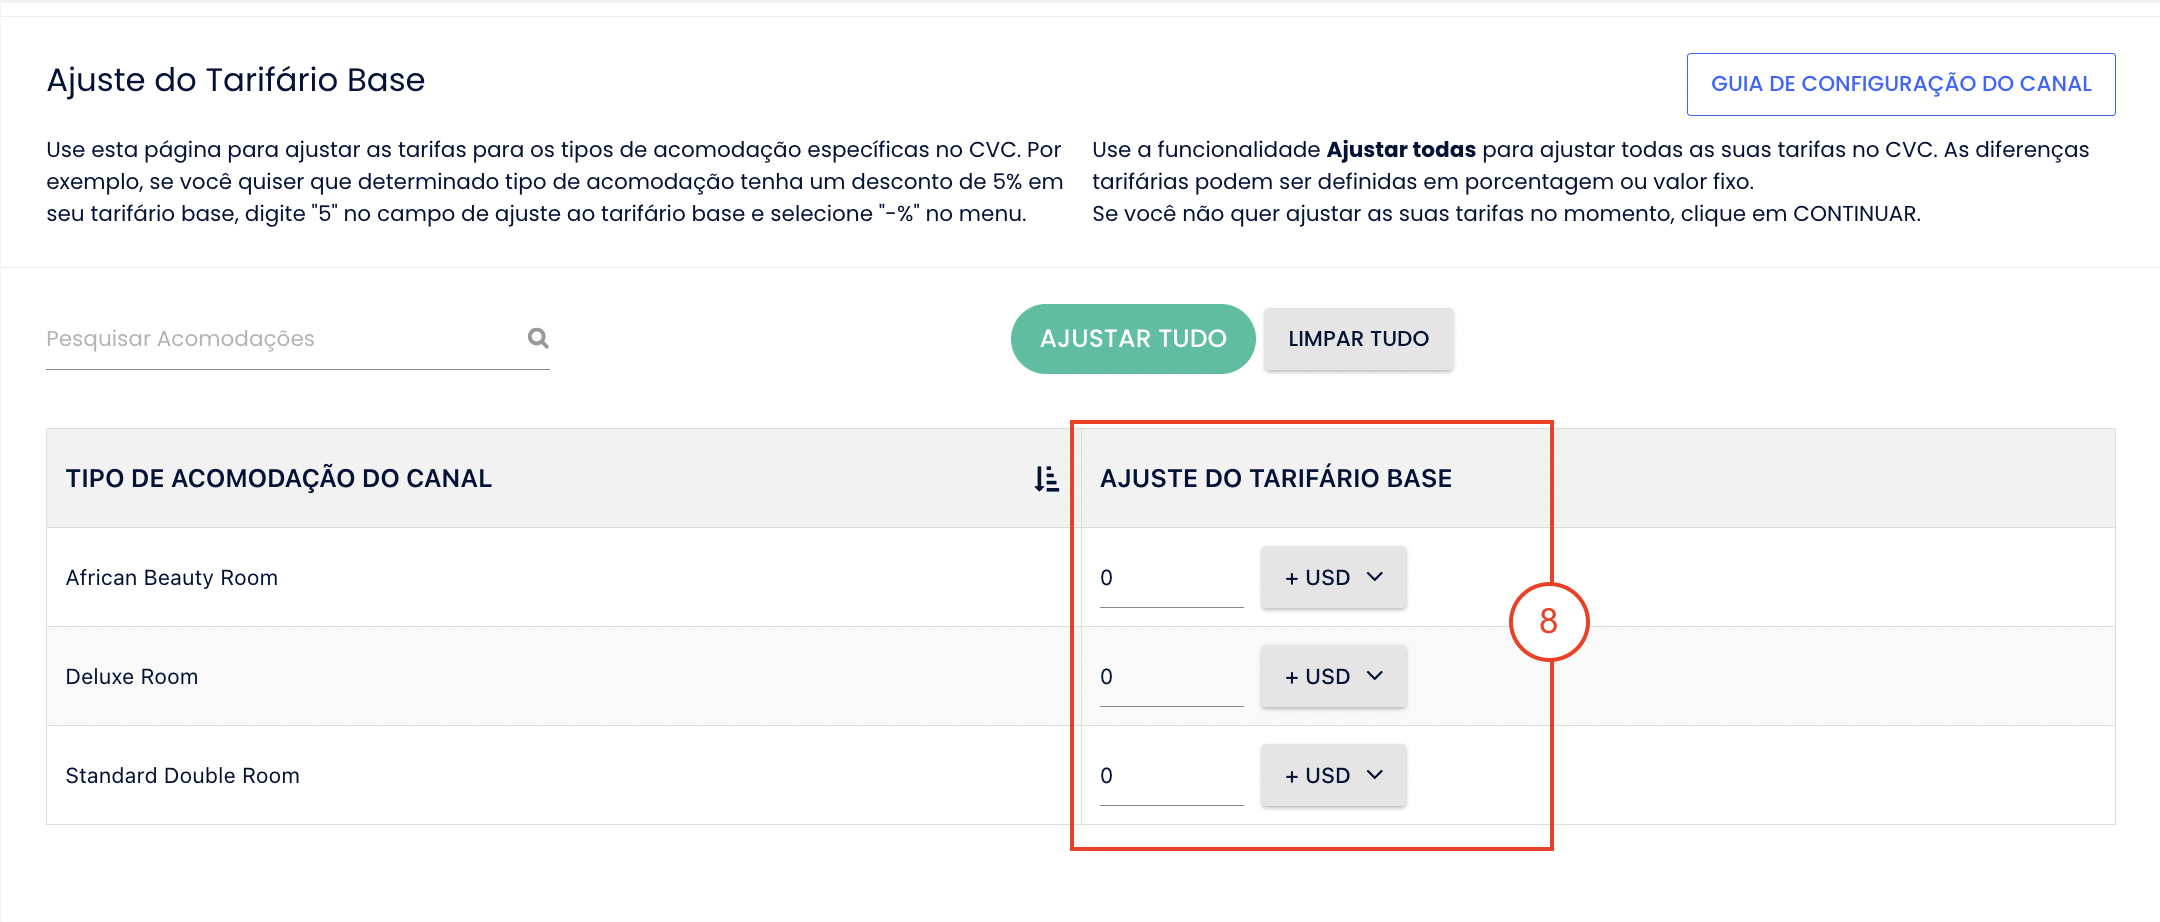
Task: Sort accommodation types using the sort icon
Action: [1046, 479]
